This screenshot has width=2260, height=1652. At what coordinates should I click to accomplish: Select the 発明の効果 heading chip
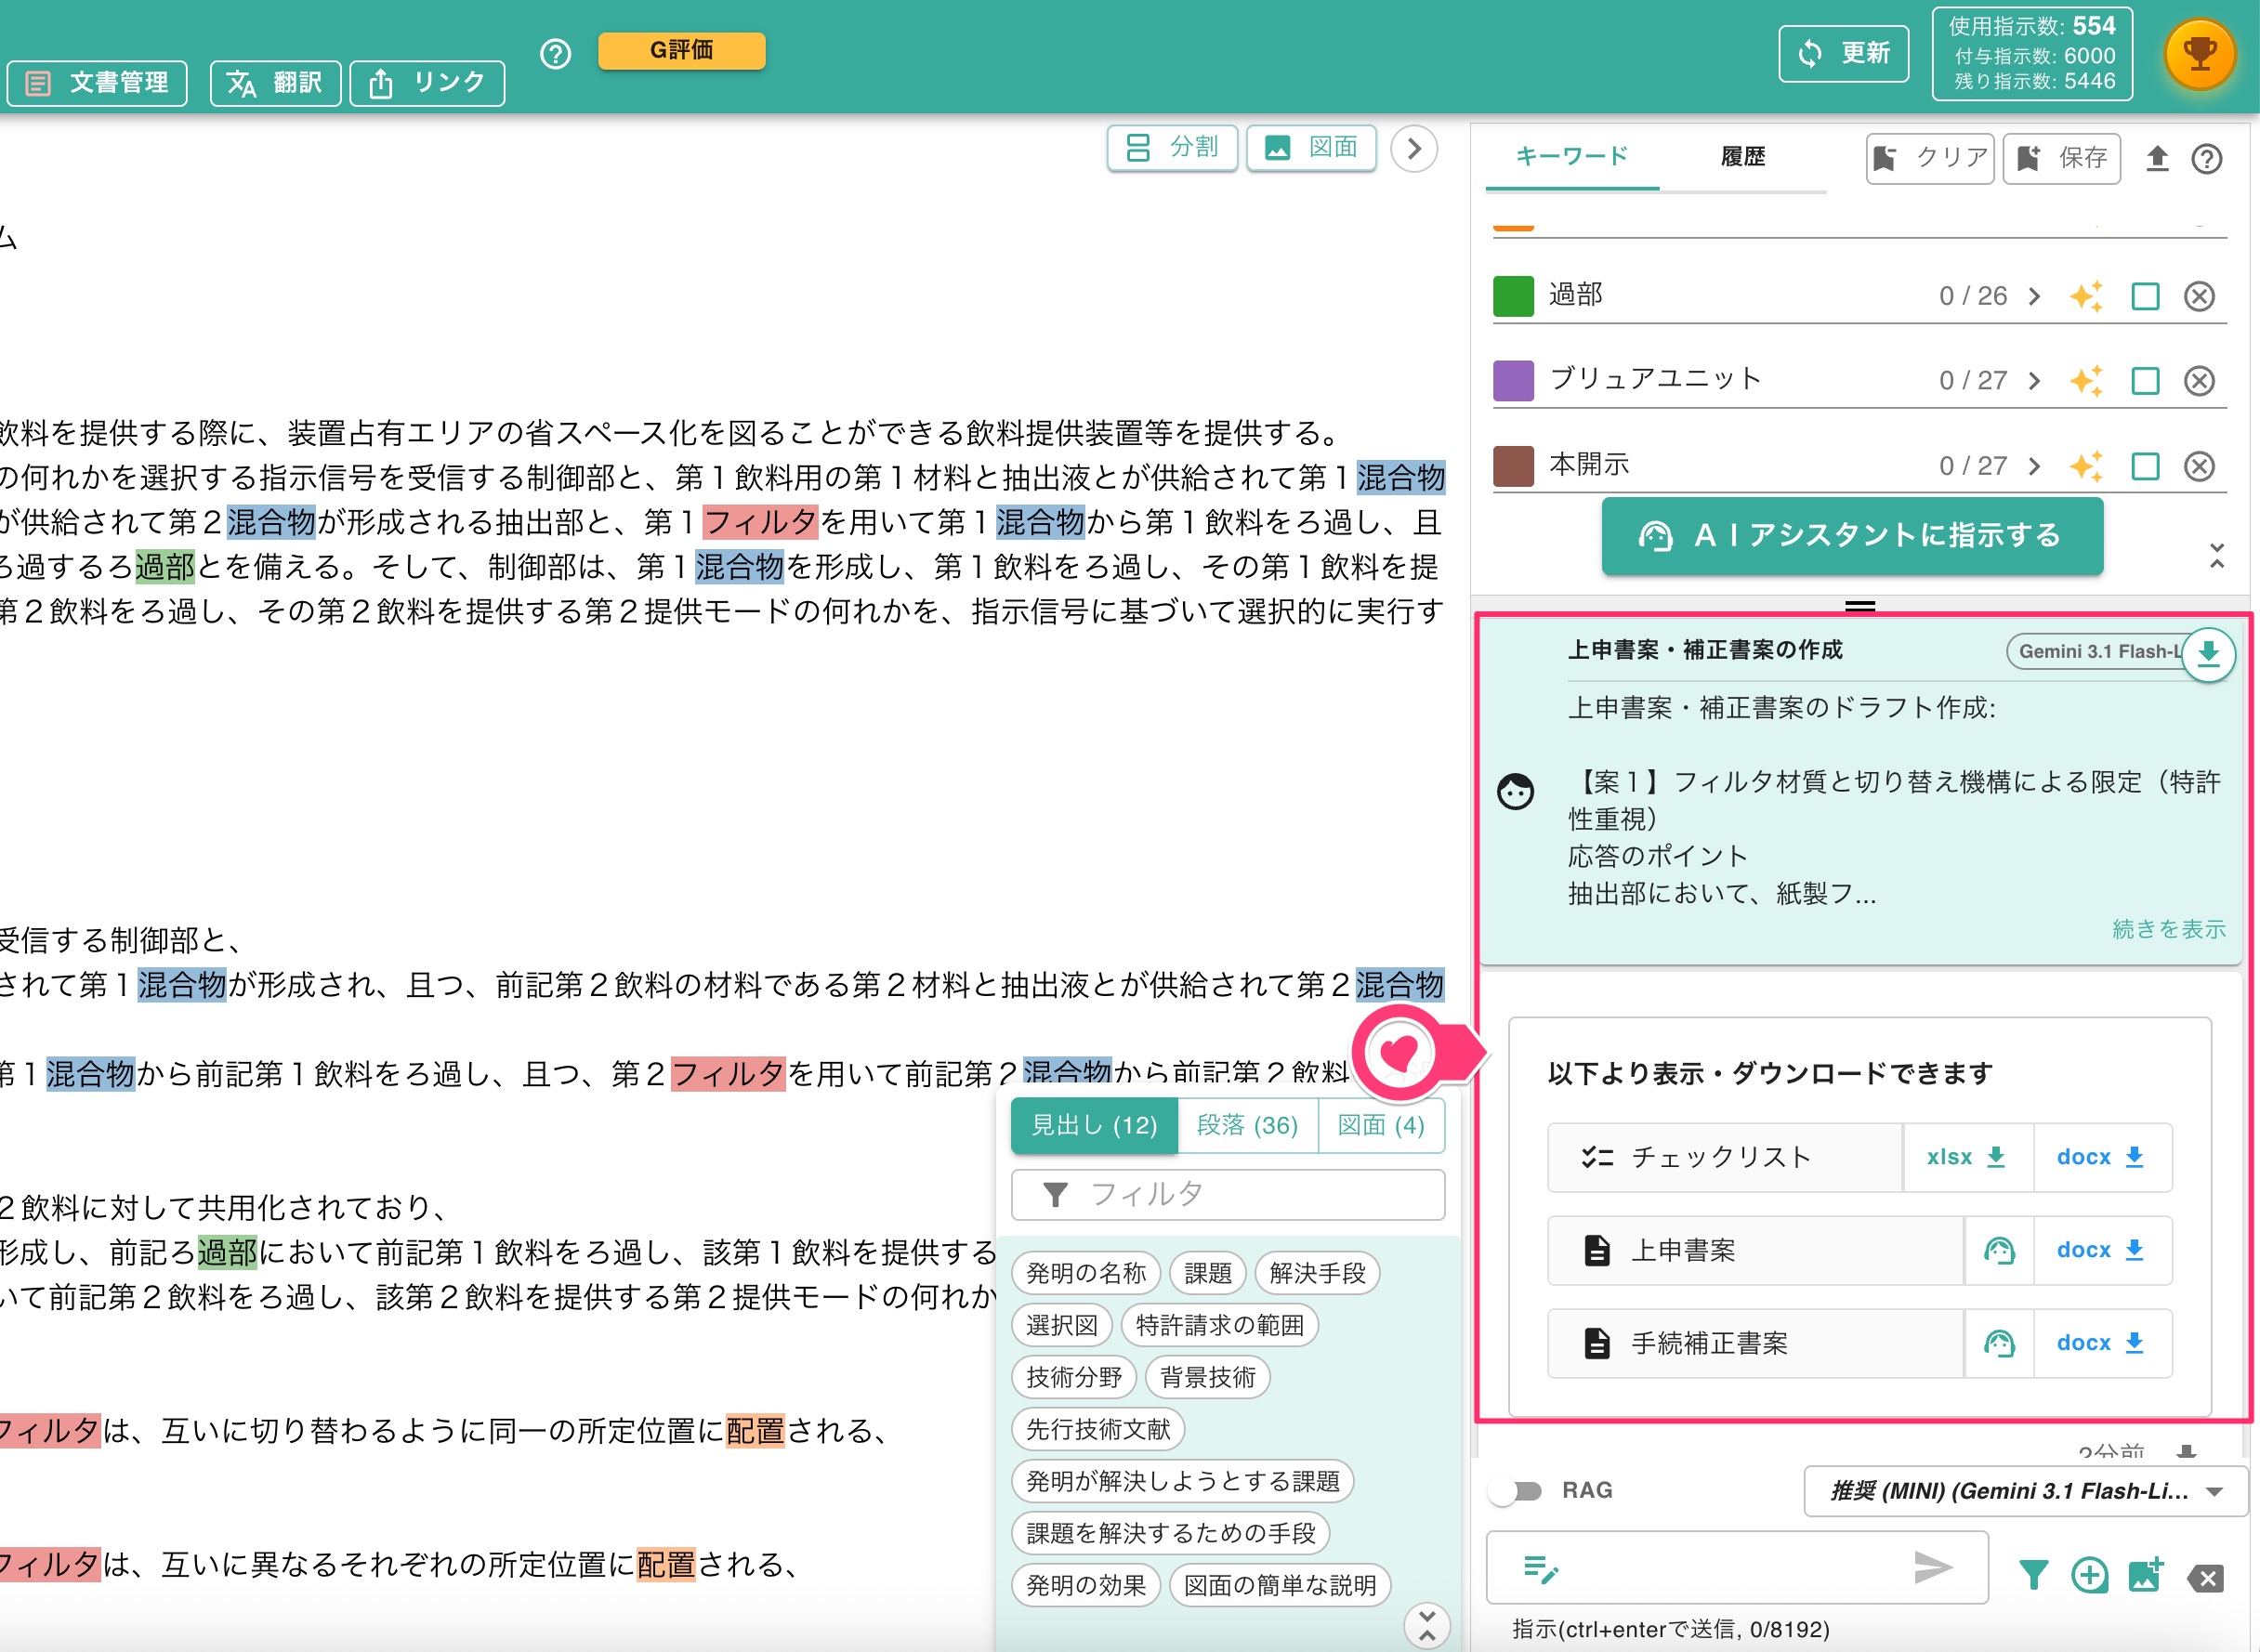(1086, 1586)
